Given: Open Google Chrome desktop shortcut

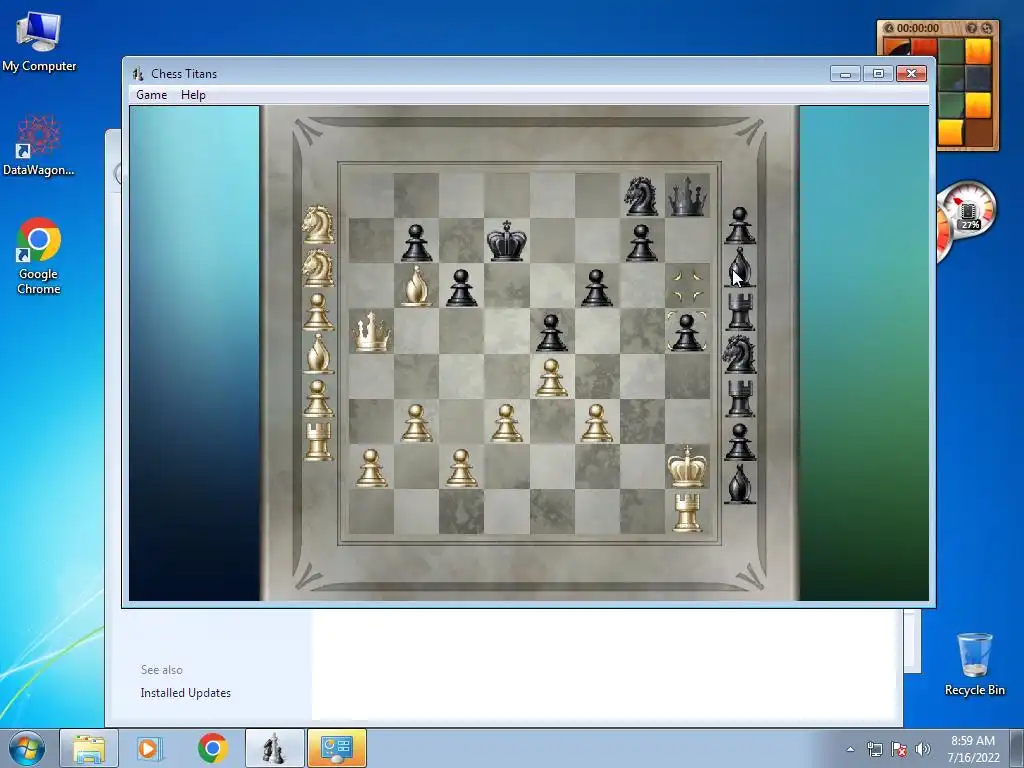Looking at the screenshot, I should (39, 256).
